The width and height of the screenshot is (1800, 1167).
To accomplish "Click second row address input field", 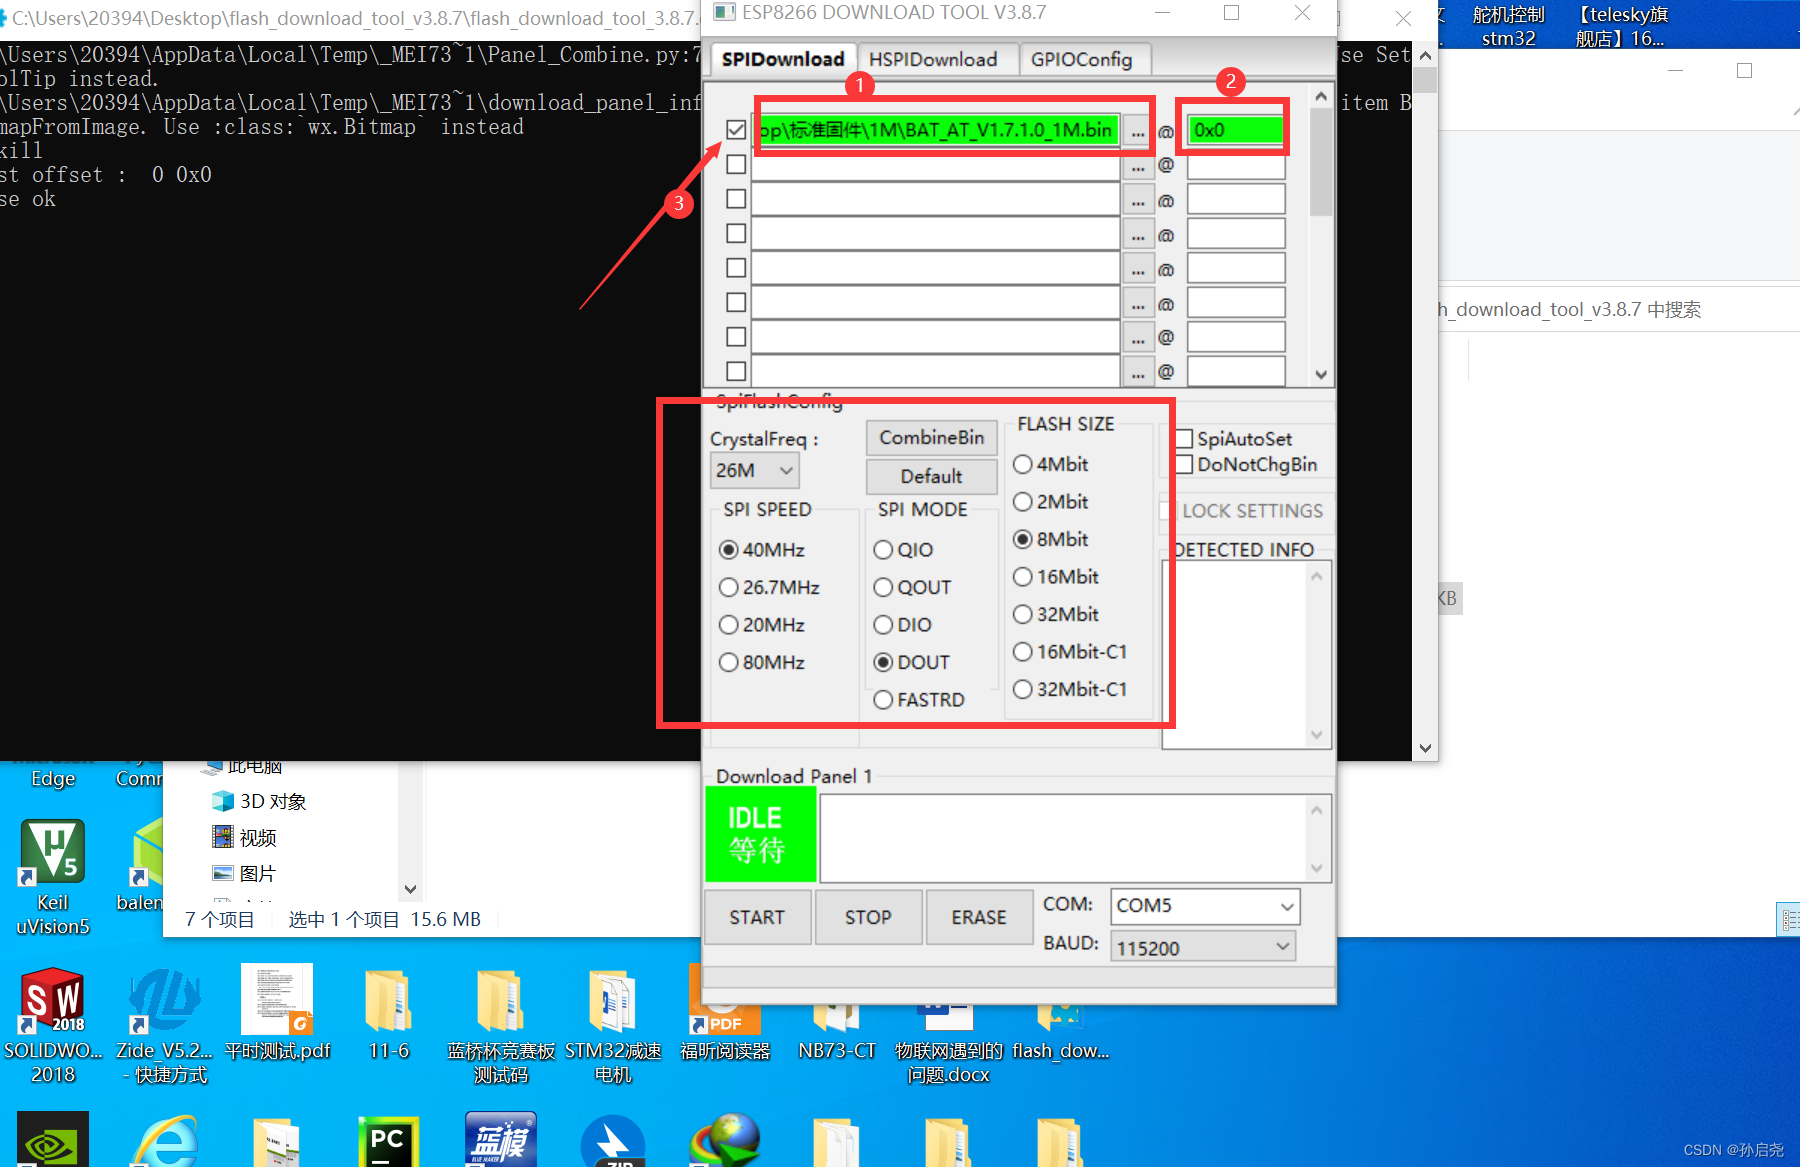I will click(1236, 166).
